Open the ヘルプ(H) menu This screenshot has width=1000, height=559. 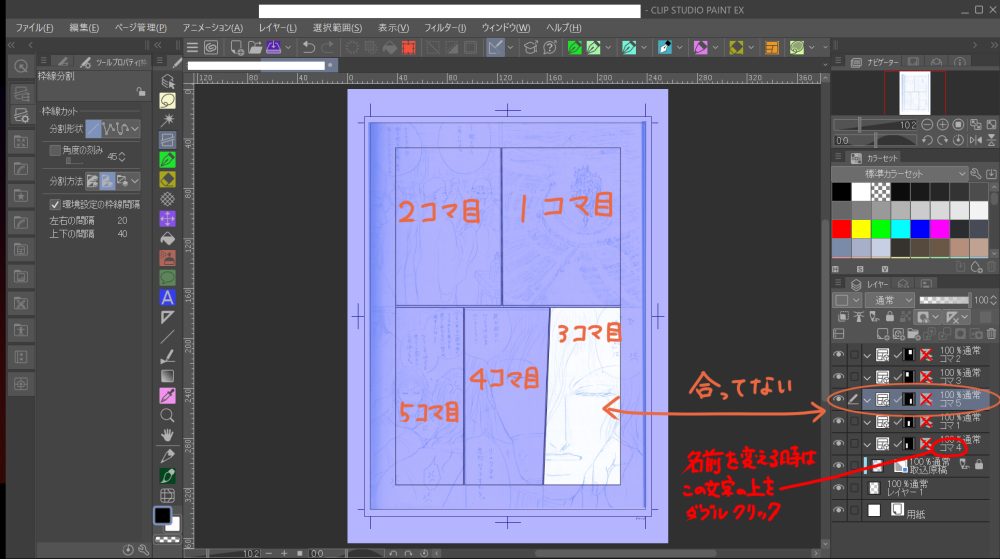tap(563, 28)
